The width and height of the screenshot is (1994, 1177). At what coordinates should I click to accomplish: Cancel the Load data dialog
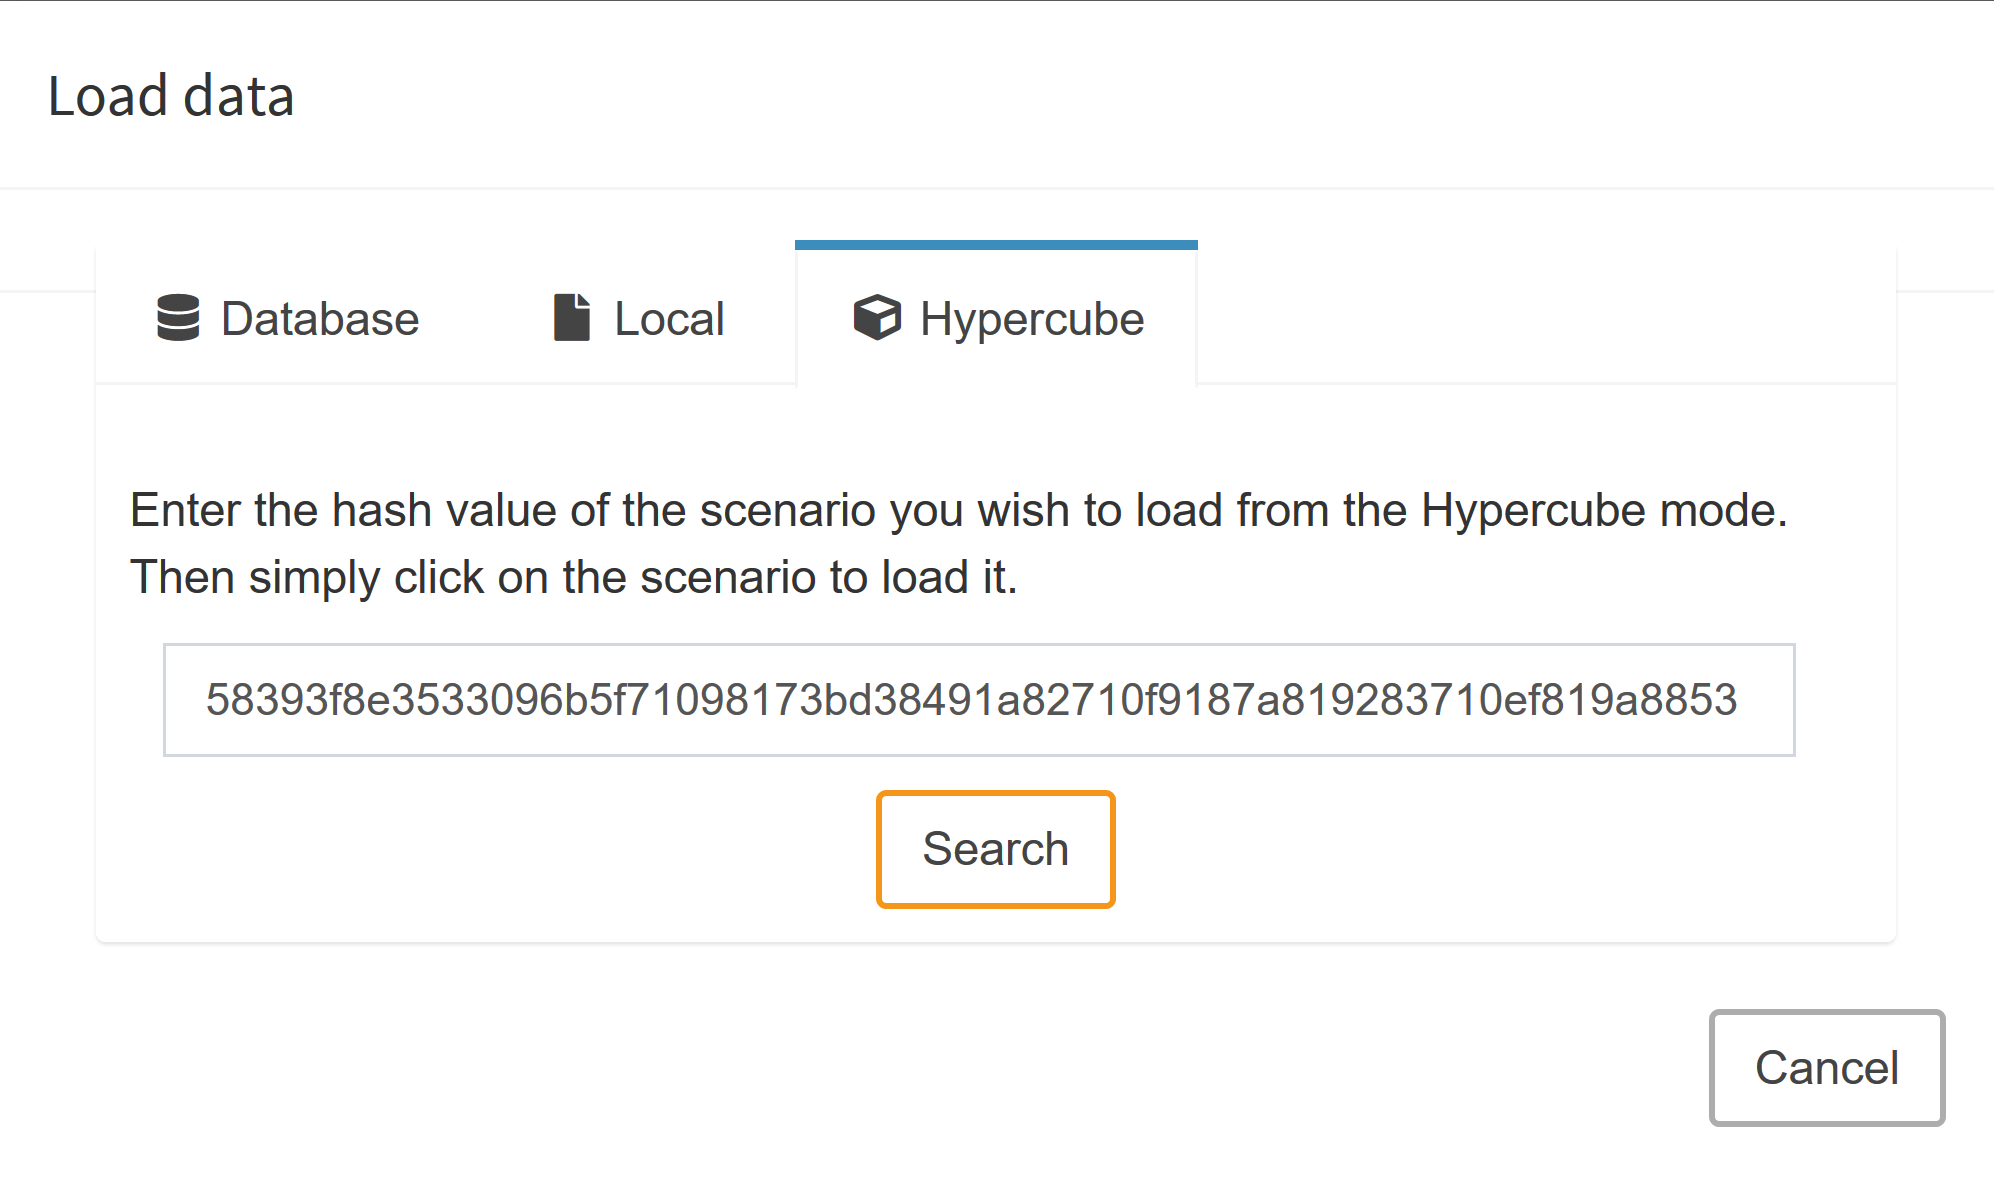coord(1826,1067)
